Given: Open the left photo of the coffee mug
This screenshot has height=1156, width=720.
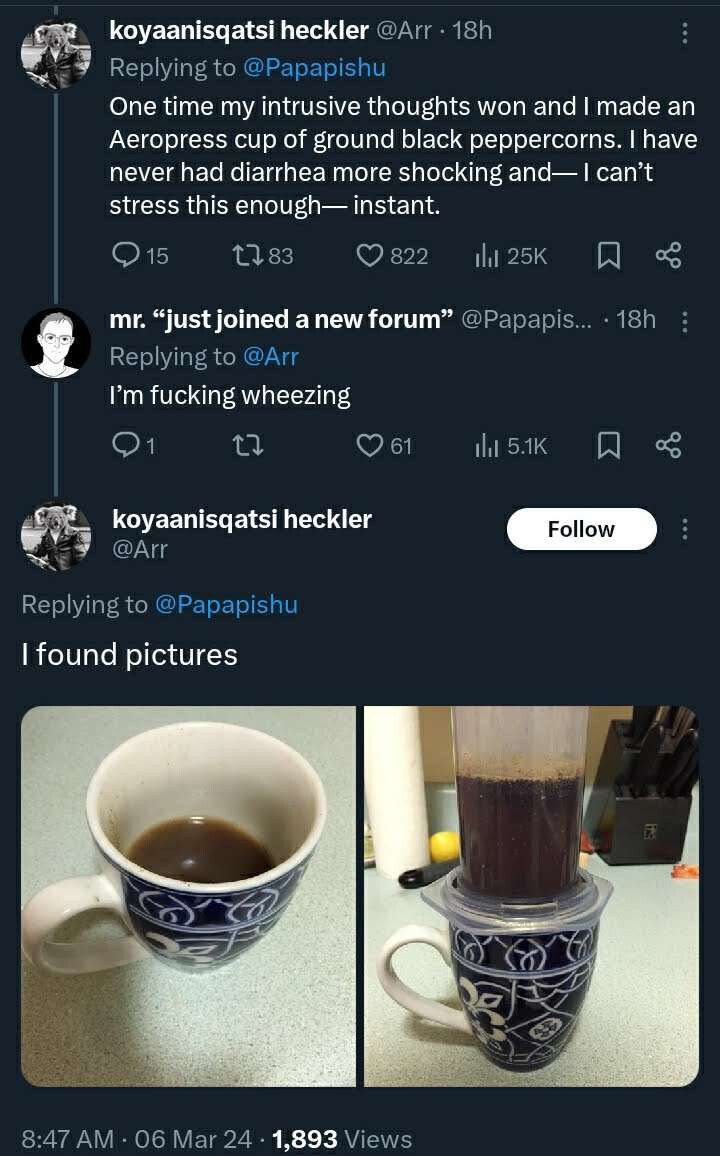Looking at the screenshot, I should [x=188, y=896].
